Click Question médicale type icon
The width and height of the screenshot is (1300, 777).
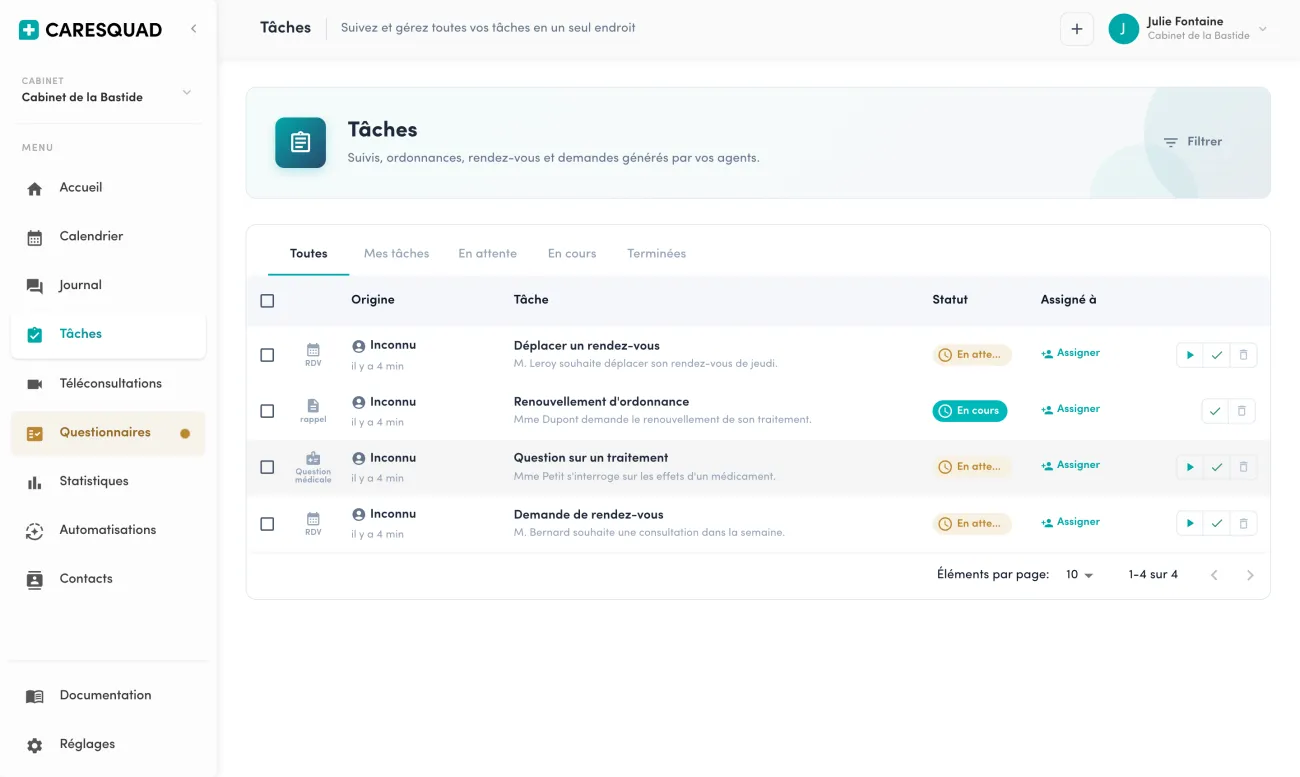pyautogui.click(x=313, y=467)
